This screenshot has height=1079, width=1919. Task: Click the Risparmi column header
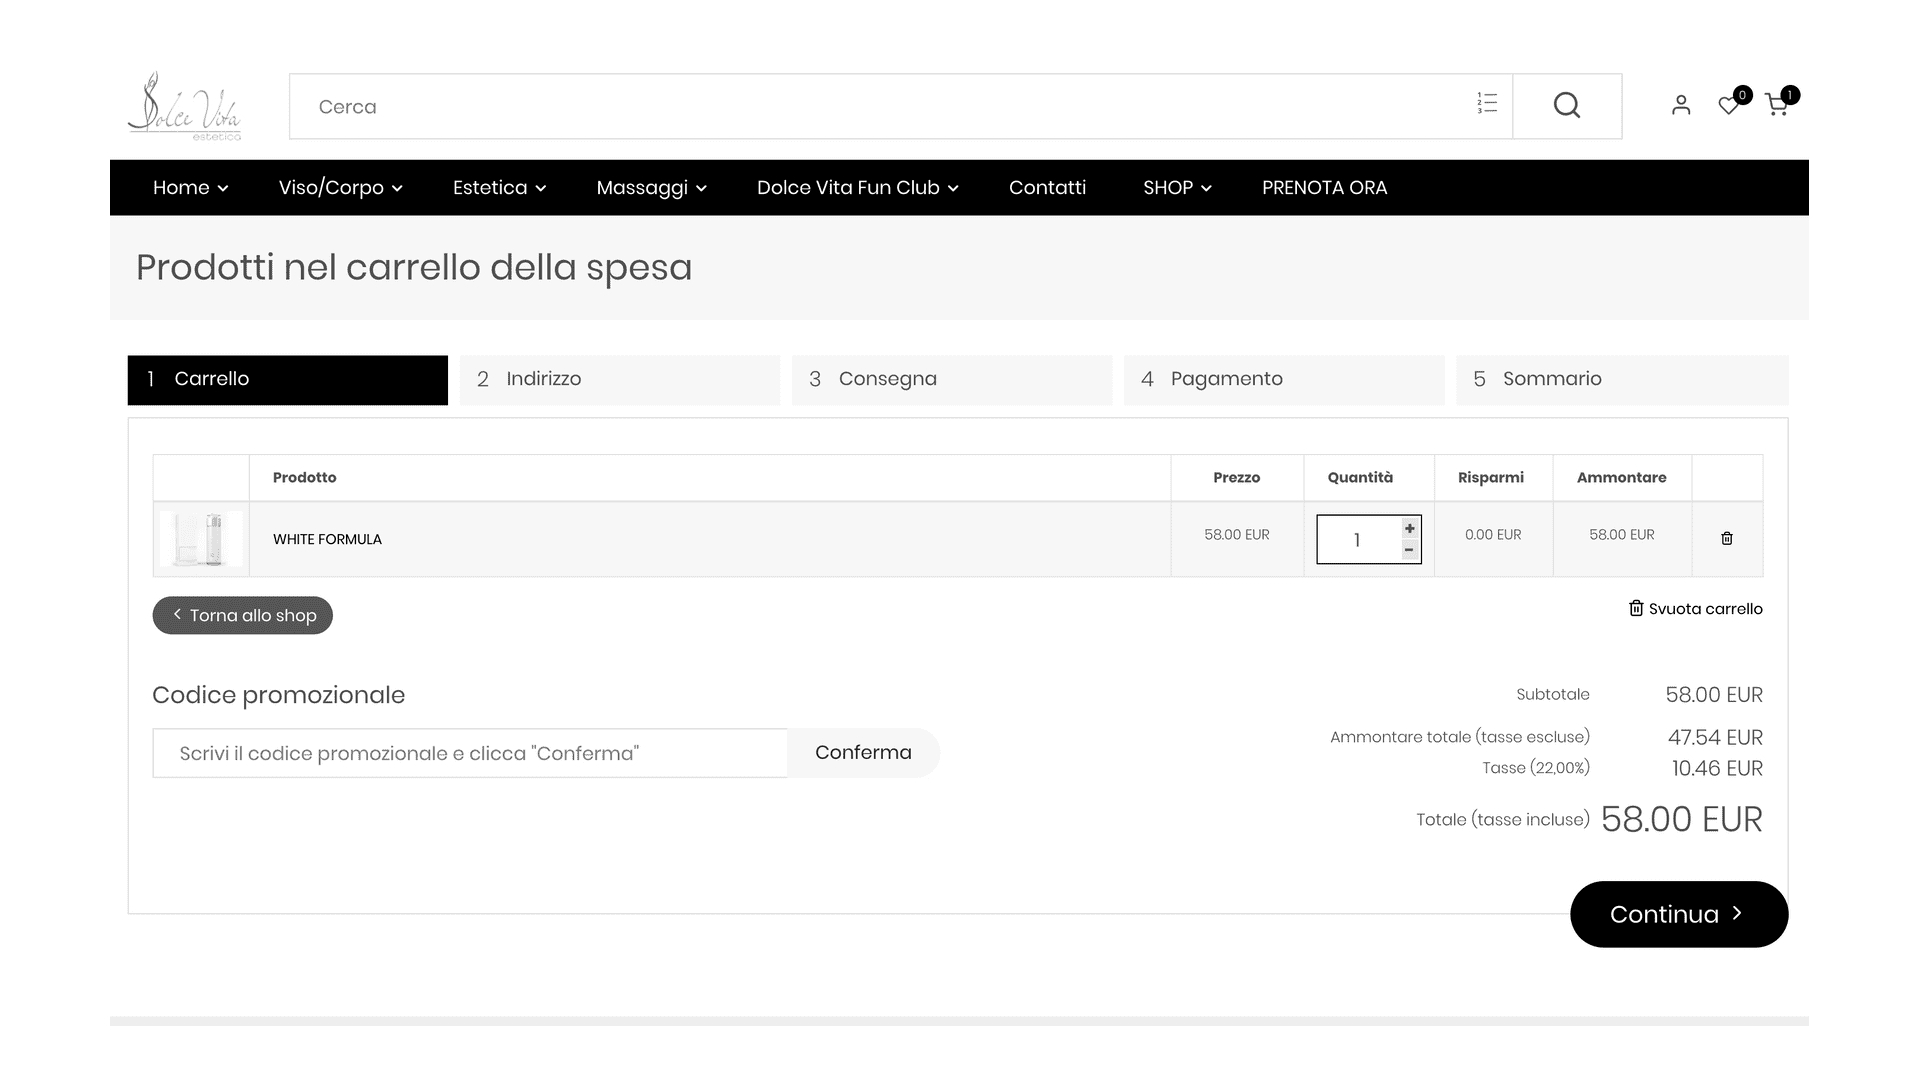point(1491,477)
